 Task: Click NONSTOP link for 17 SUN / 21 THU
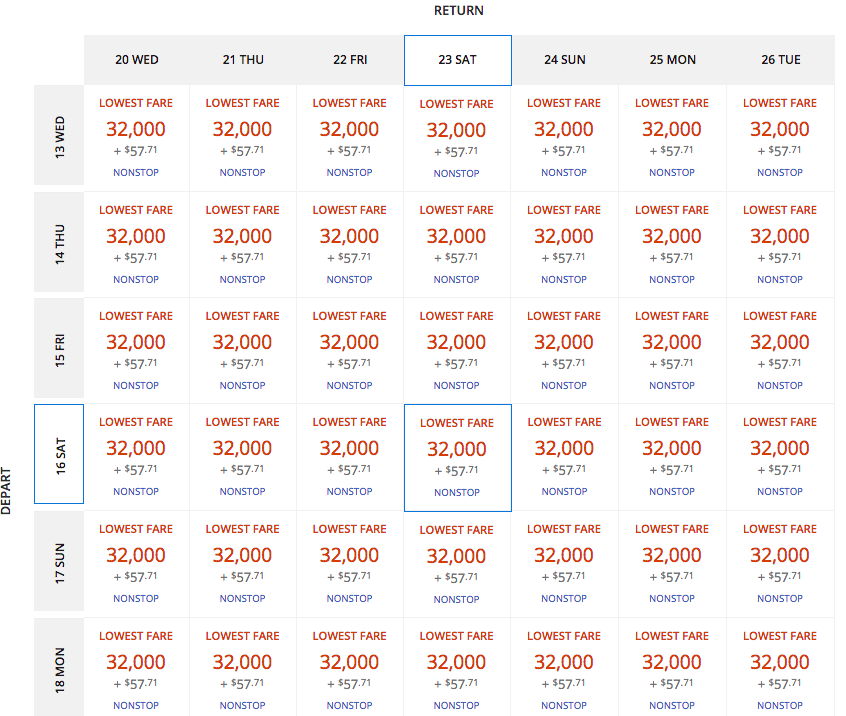pyautogui.click(x=243, y=599)
